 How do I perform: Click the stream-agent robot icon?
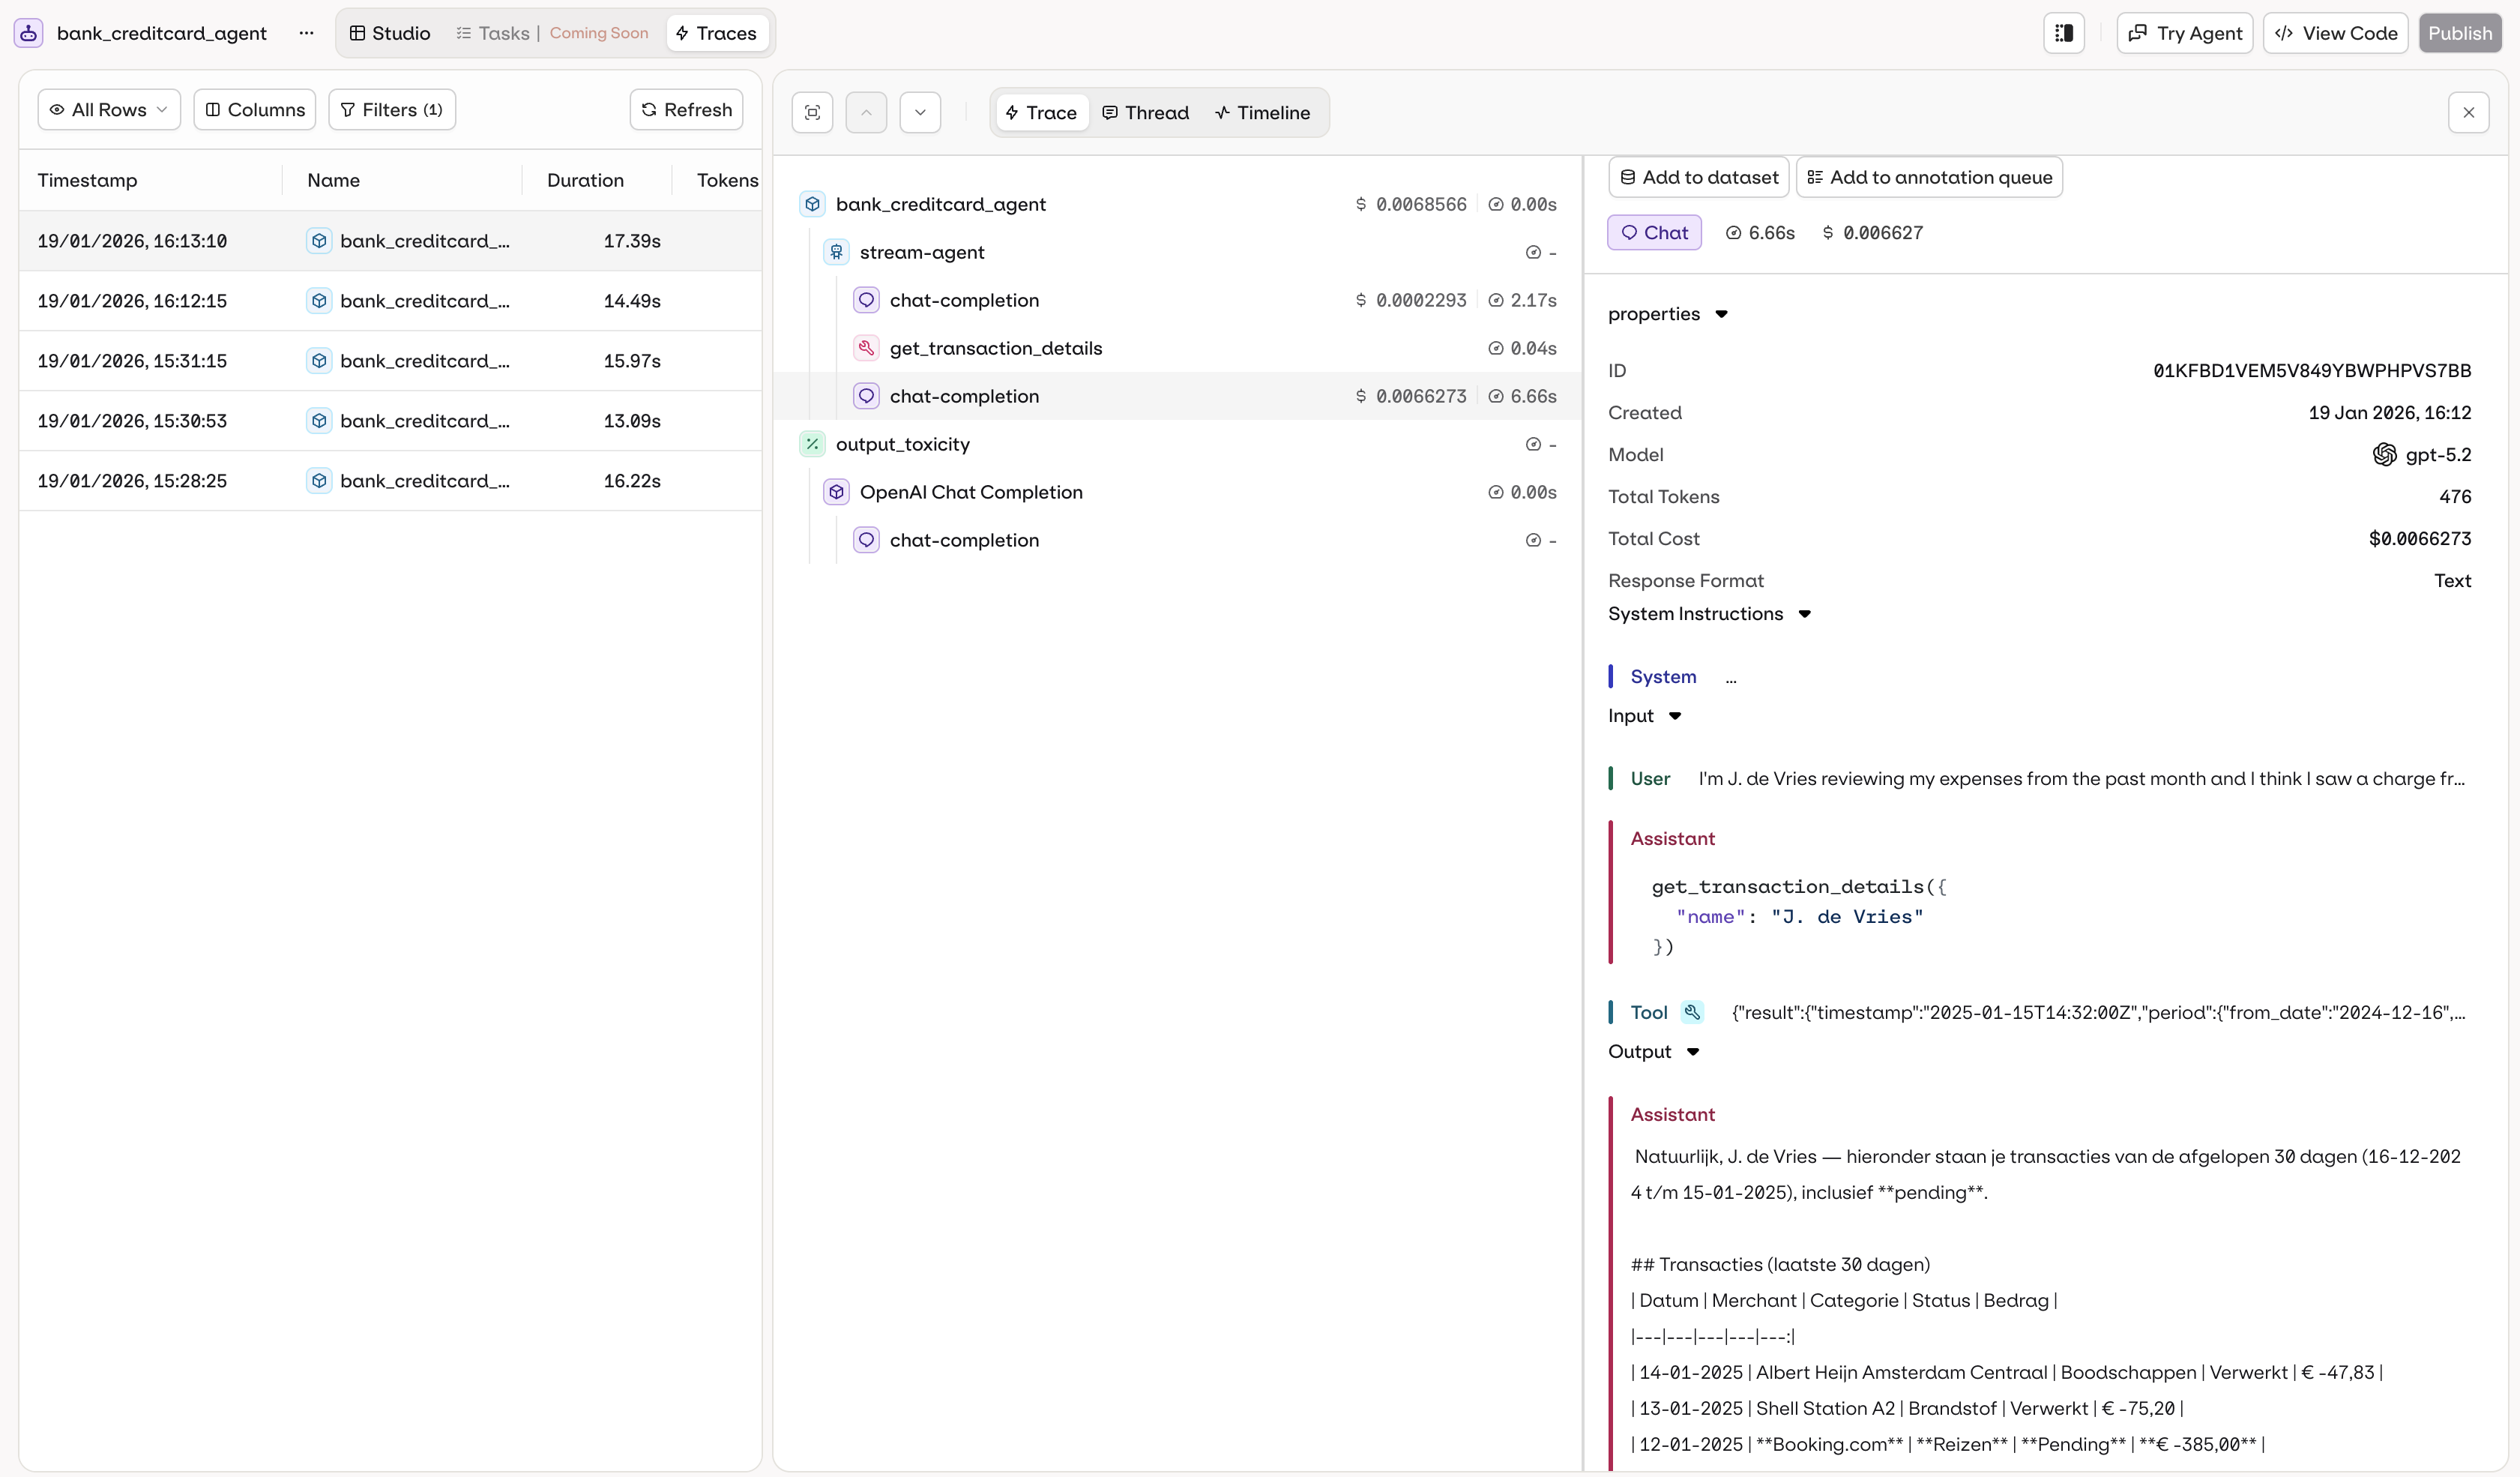[836, 252]
